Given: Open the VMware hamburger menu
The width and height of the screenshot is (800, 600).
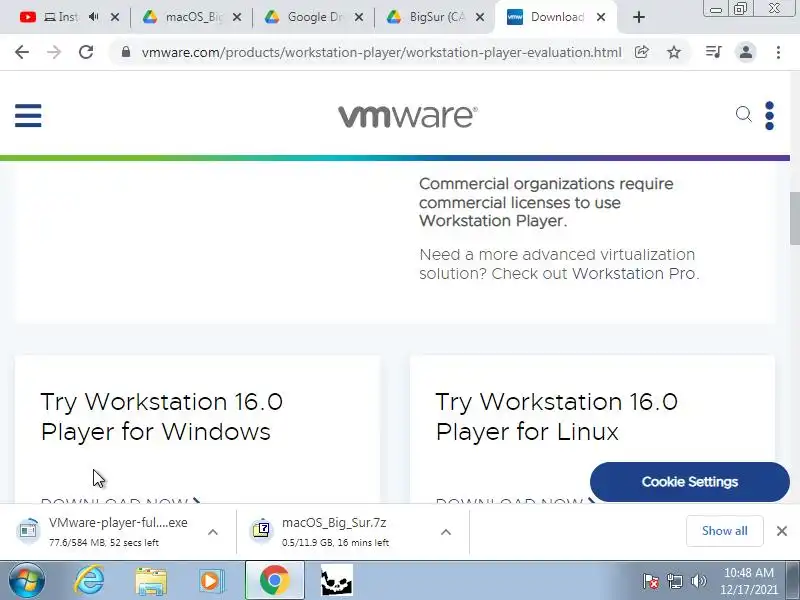Looking at the screenshot, I should 28,115.
